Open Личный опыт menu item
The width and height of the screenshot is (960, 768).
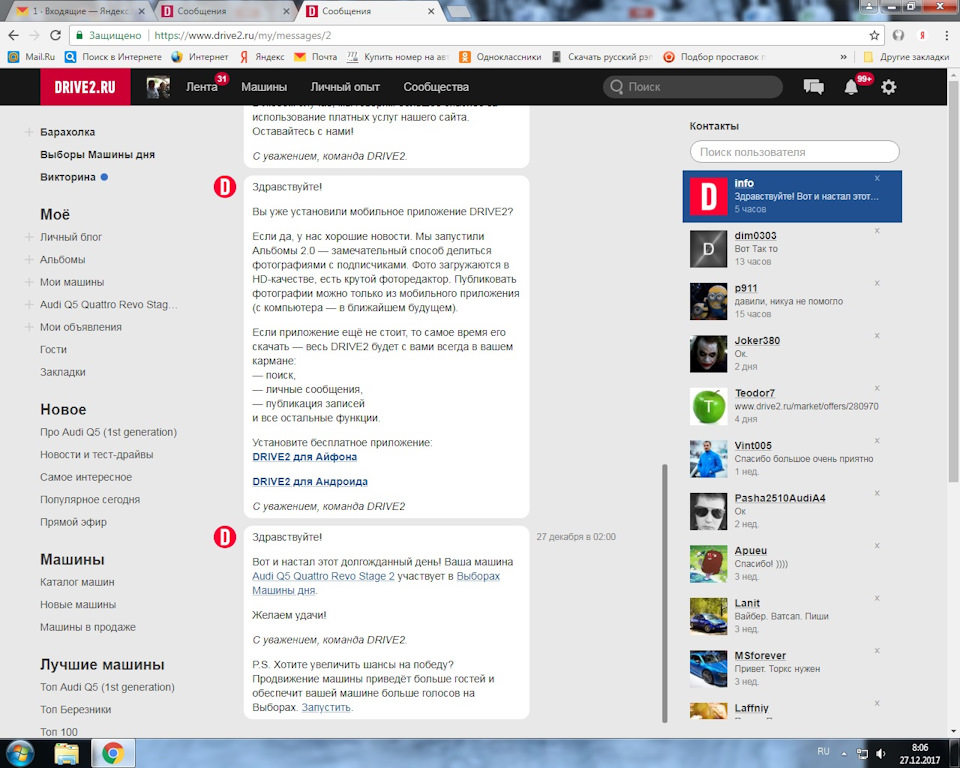tap(345, 87)
